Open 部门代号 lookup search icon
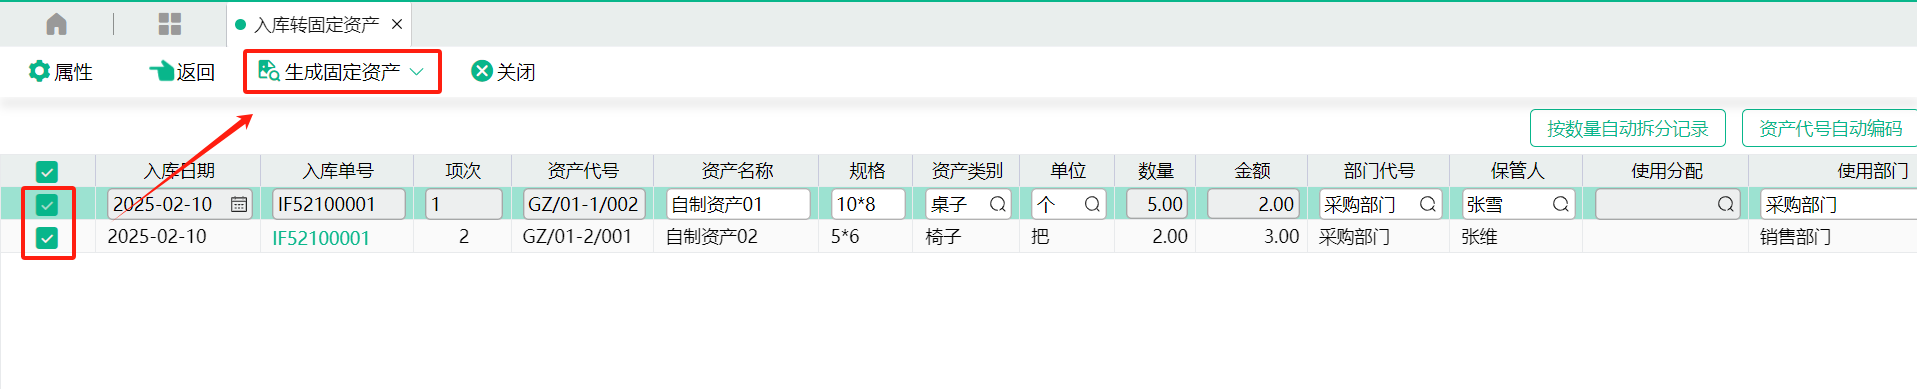Viewport: 1917px width, 389px height. tap(1427, 204)
